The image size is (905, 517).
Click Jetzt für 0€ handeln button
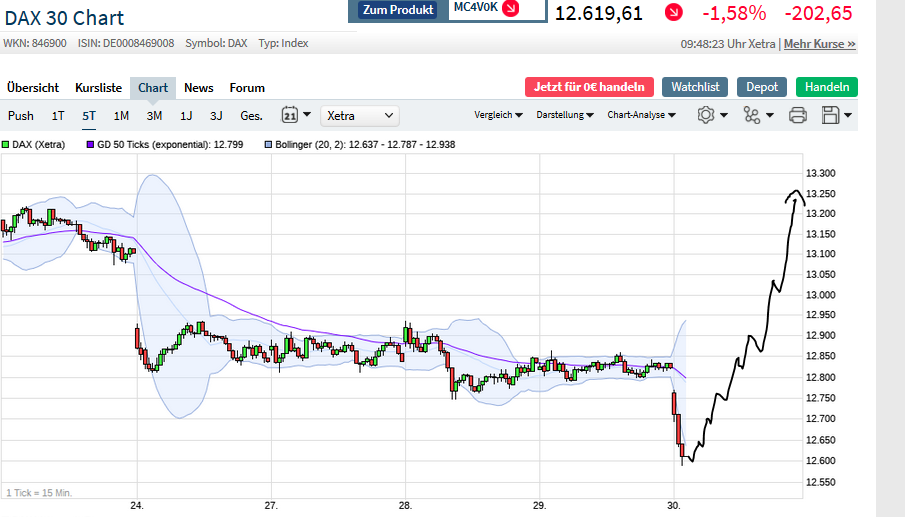click(x=589, y=87)
